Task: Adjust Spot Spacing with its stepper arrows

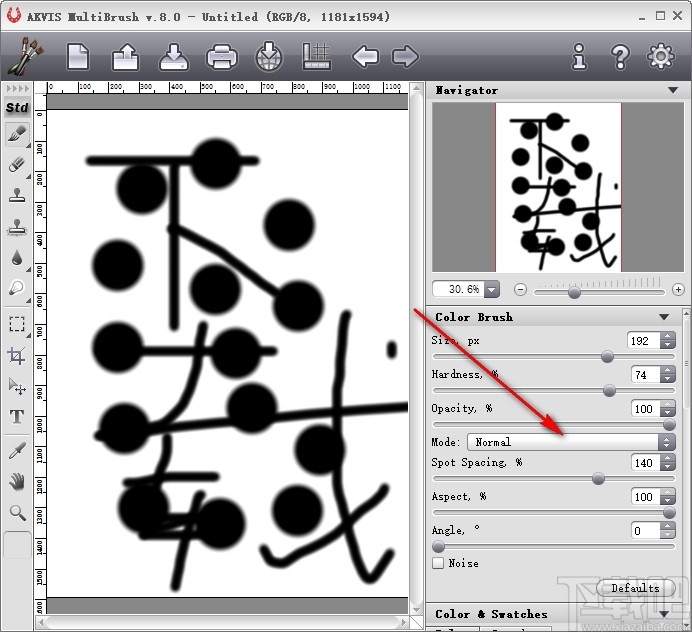Action: pos(668,463)
